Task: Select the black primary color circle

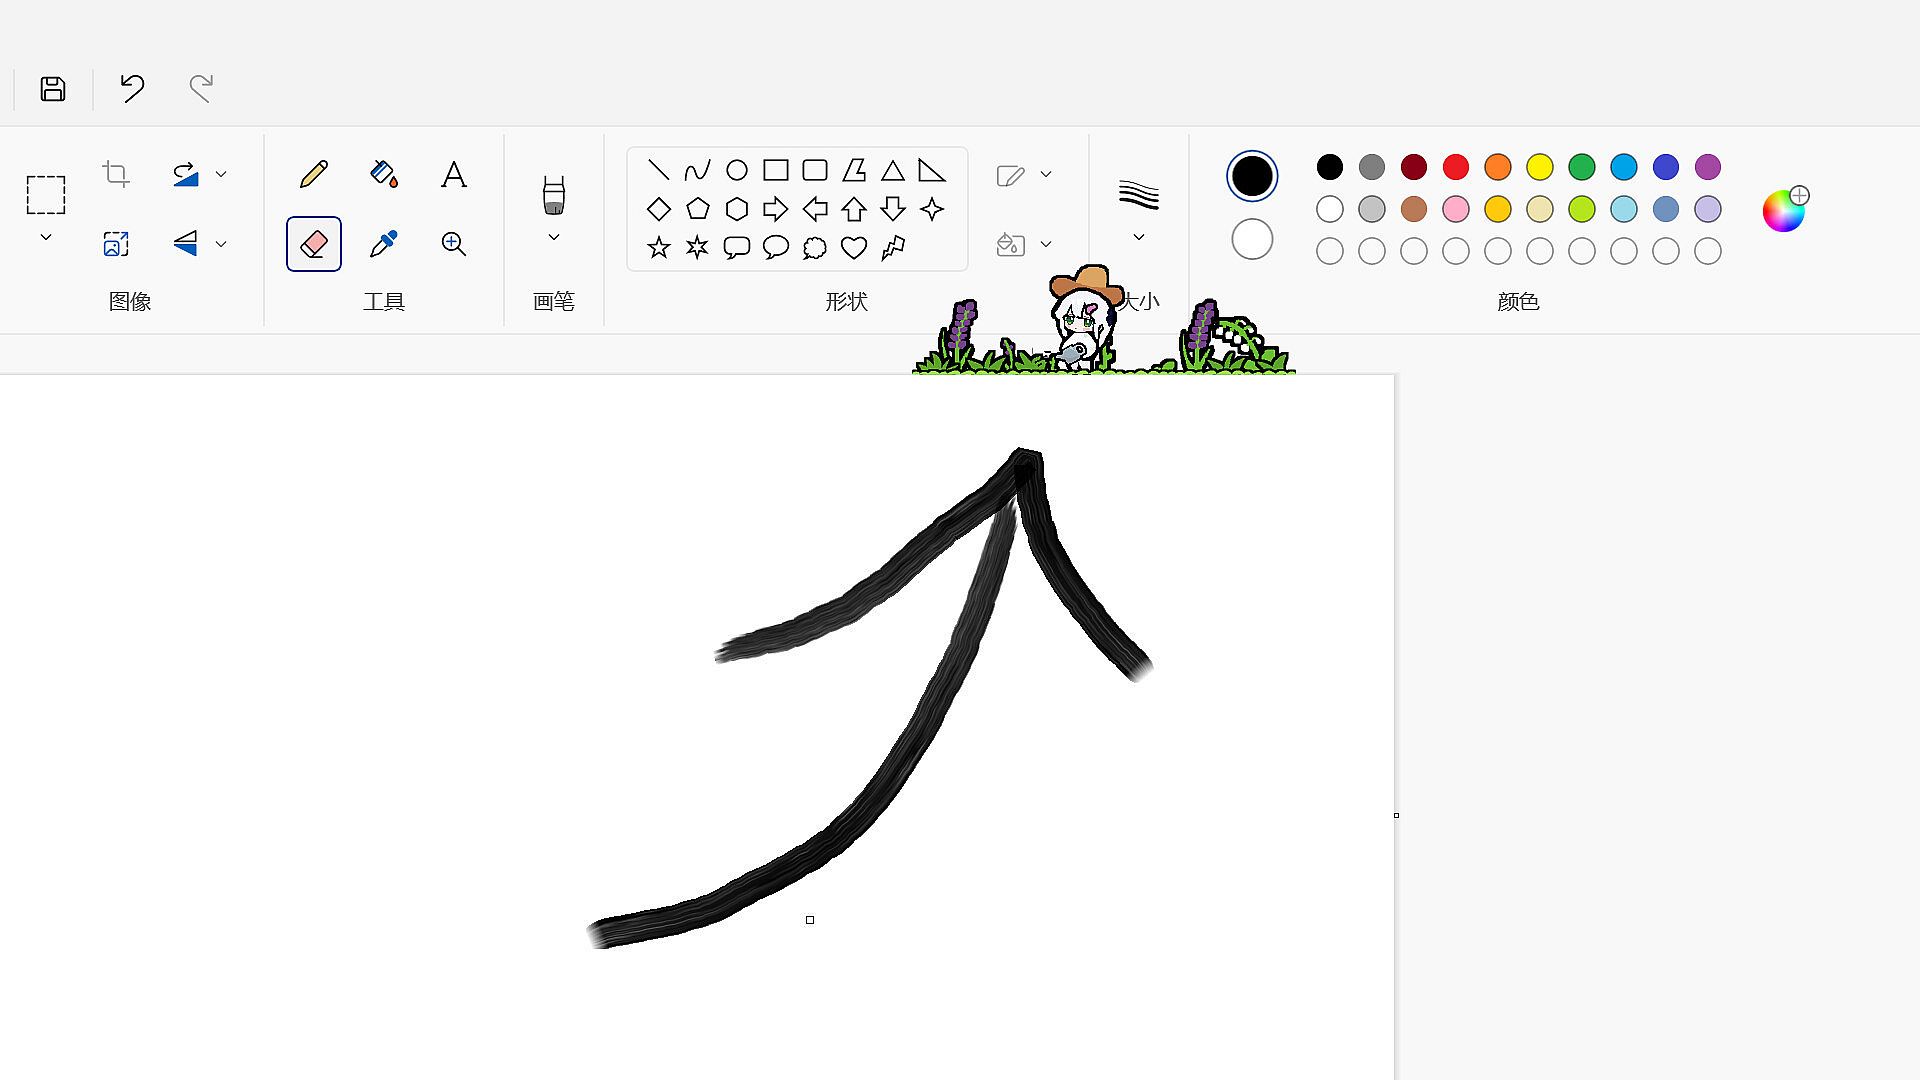Action: click(x=1252, y=176)
